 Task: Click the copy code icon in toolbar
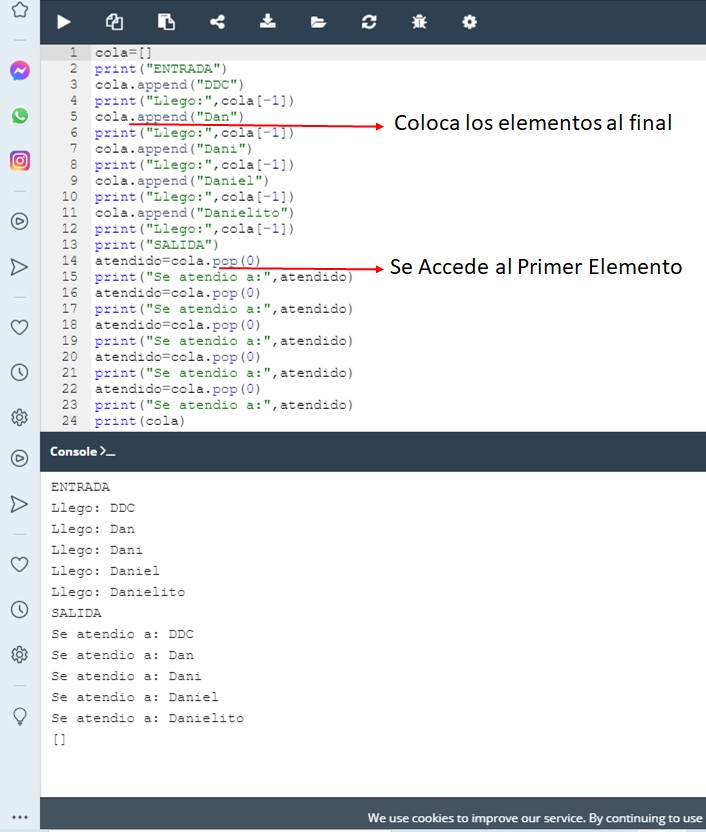click(x=114, y=22)
